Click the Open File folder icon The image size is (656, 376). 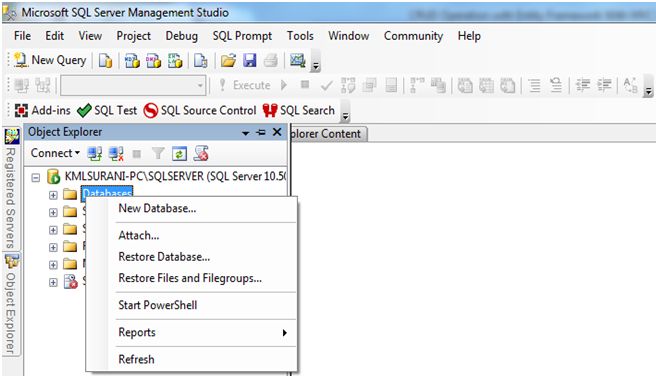228,61
